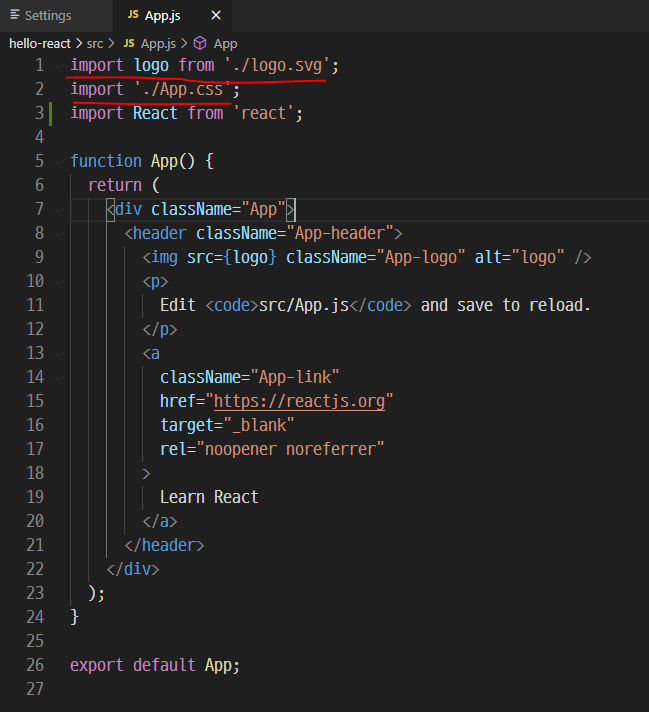Screen dimensions: 649x712
Task: Open the https://reactjs.org link
Action: click(x=299, y=401)
